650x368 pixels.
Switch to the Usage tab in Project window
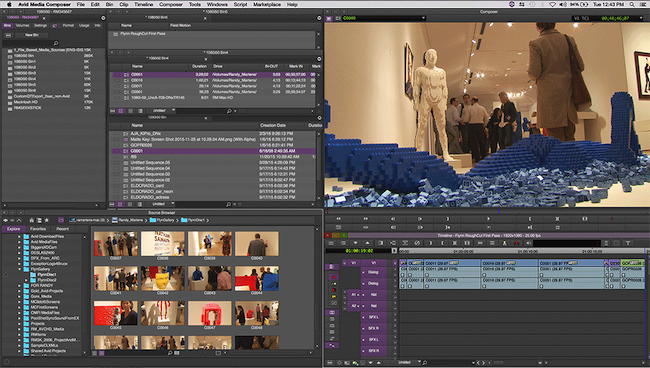pos(84,26)
